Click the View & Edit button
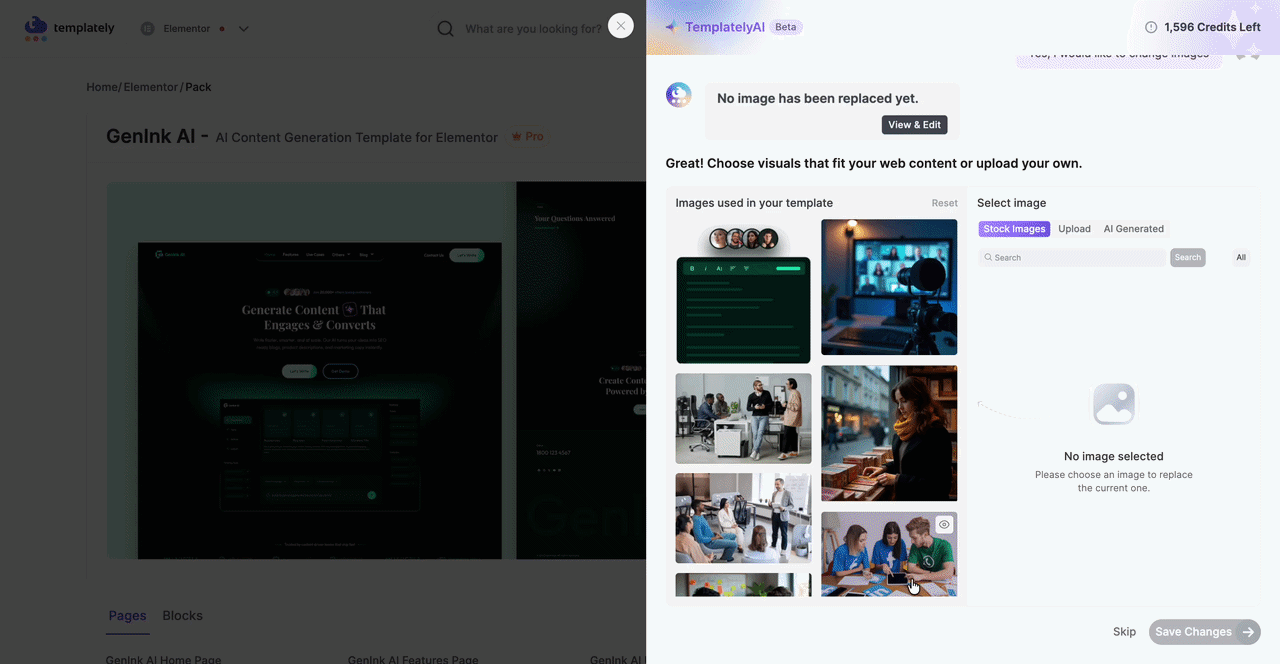Viewport: 1280px width, 664px height. pos(914,125)
